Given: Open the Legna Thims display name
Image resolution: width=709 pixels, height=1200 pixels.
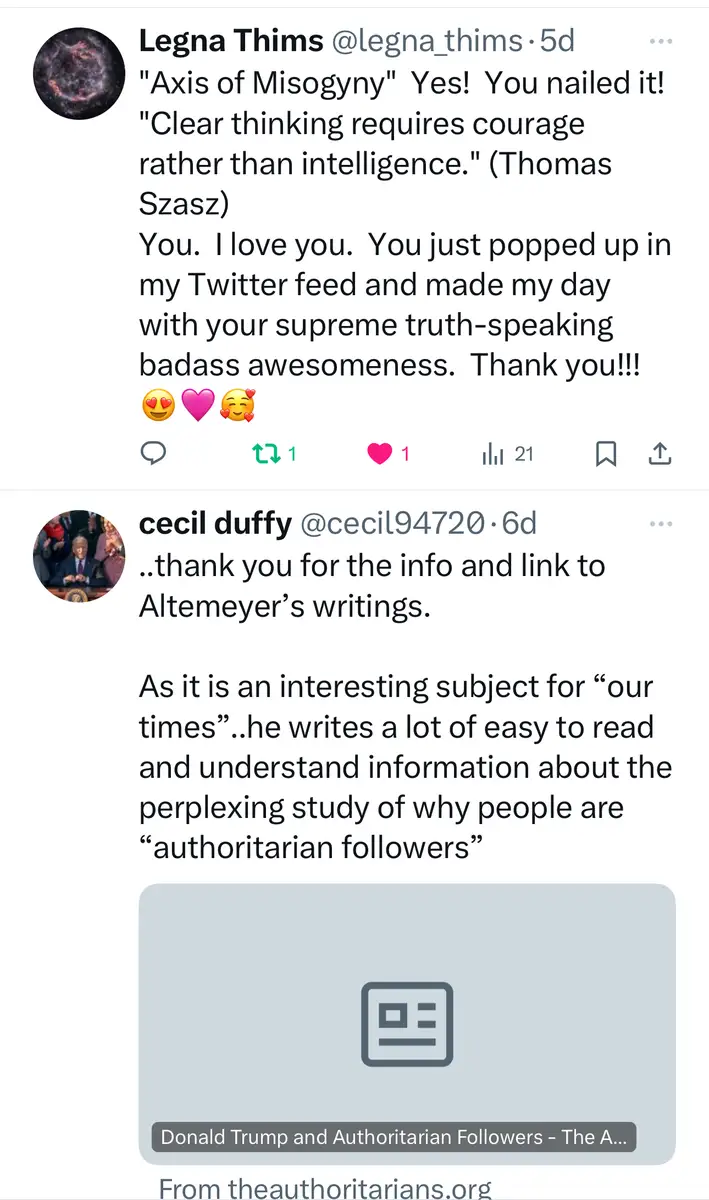Looking at the screenshot, I should point(231,41).
